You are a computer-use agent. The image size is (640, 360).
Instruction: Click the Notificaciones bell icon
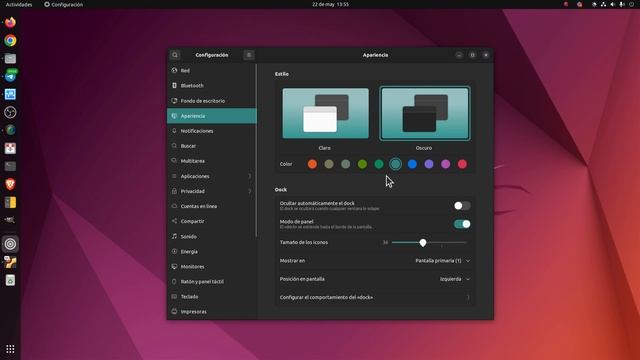point(174,131)
